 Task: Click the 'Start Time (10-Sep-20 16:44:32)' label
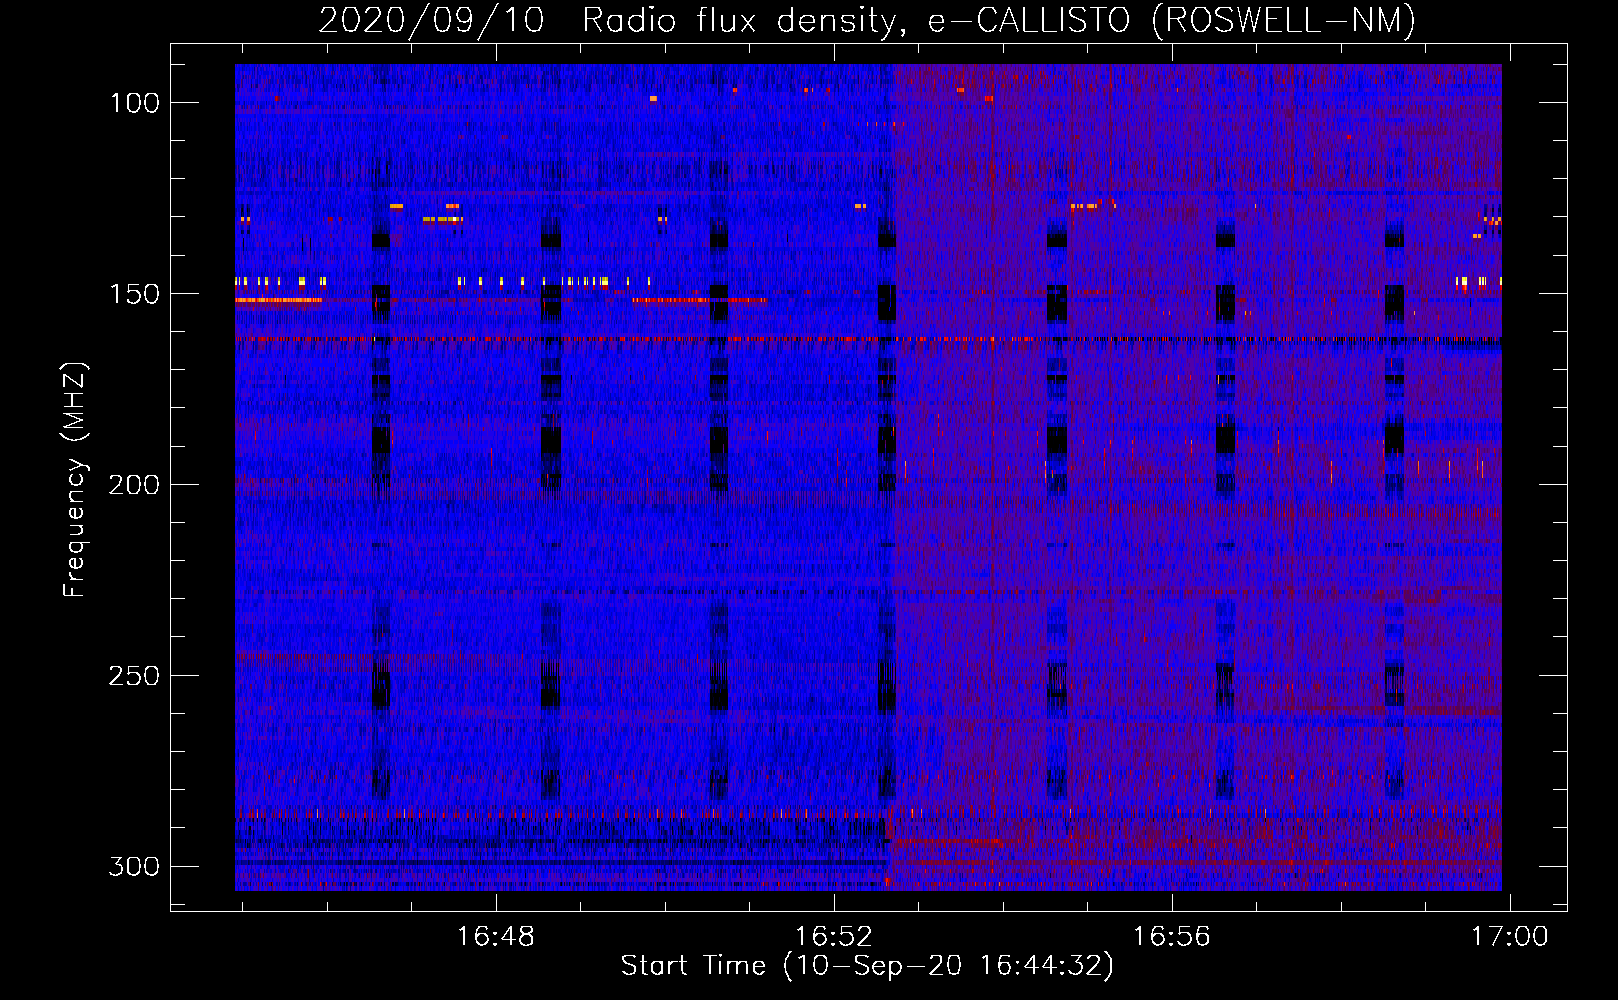[867, 966]
